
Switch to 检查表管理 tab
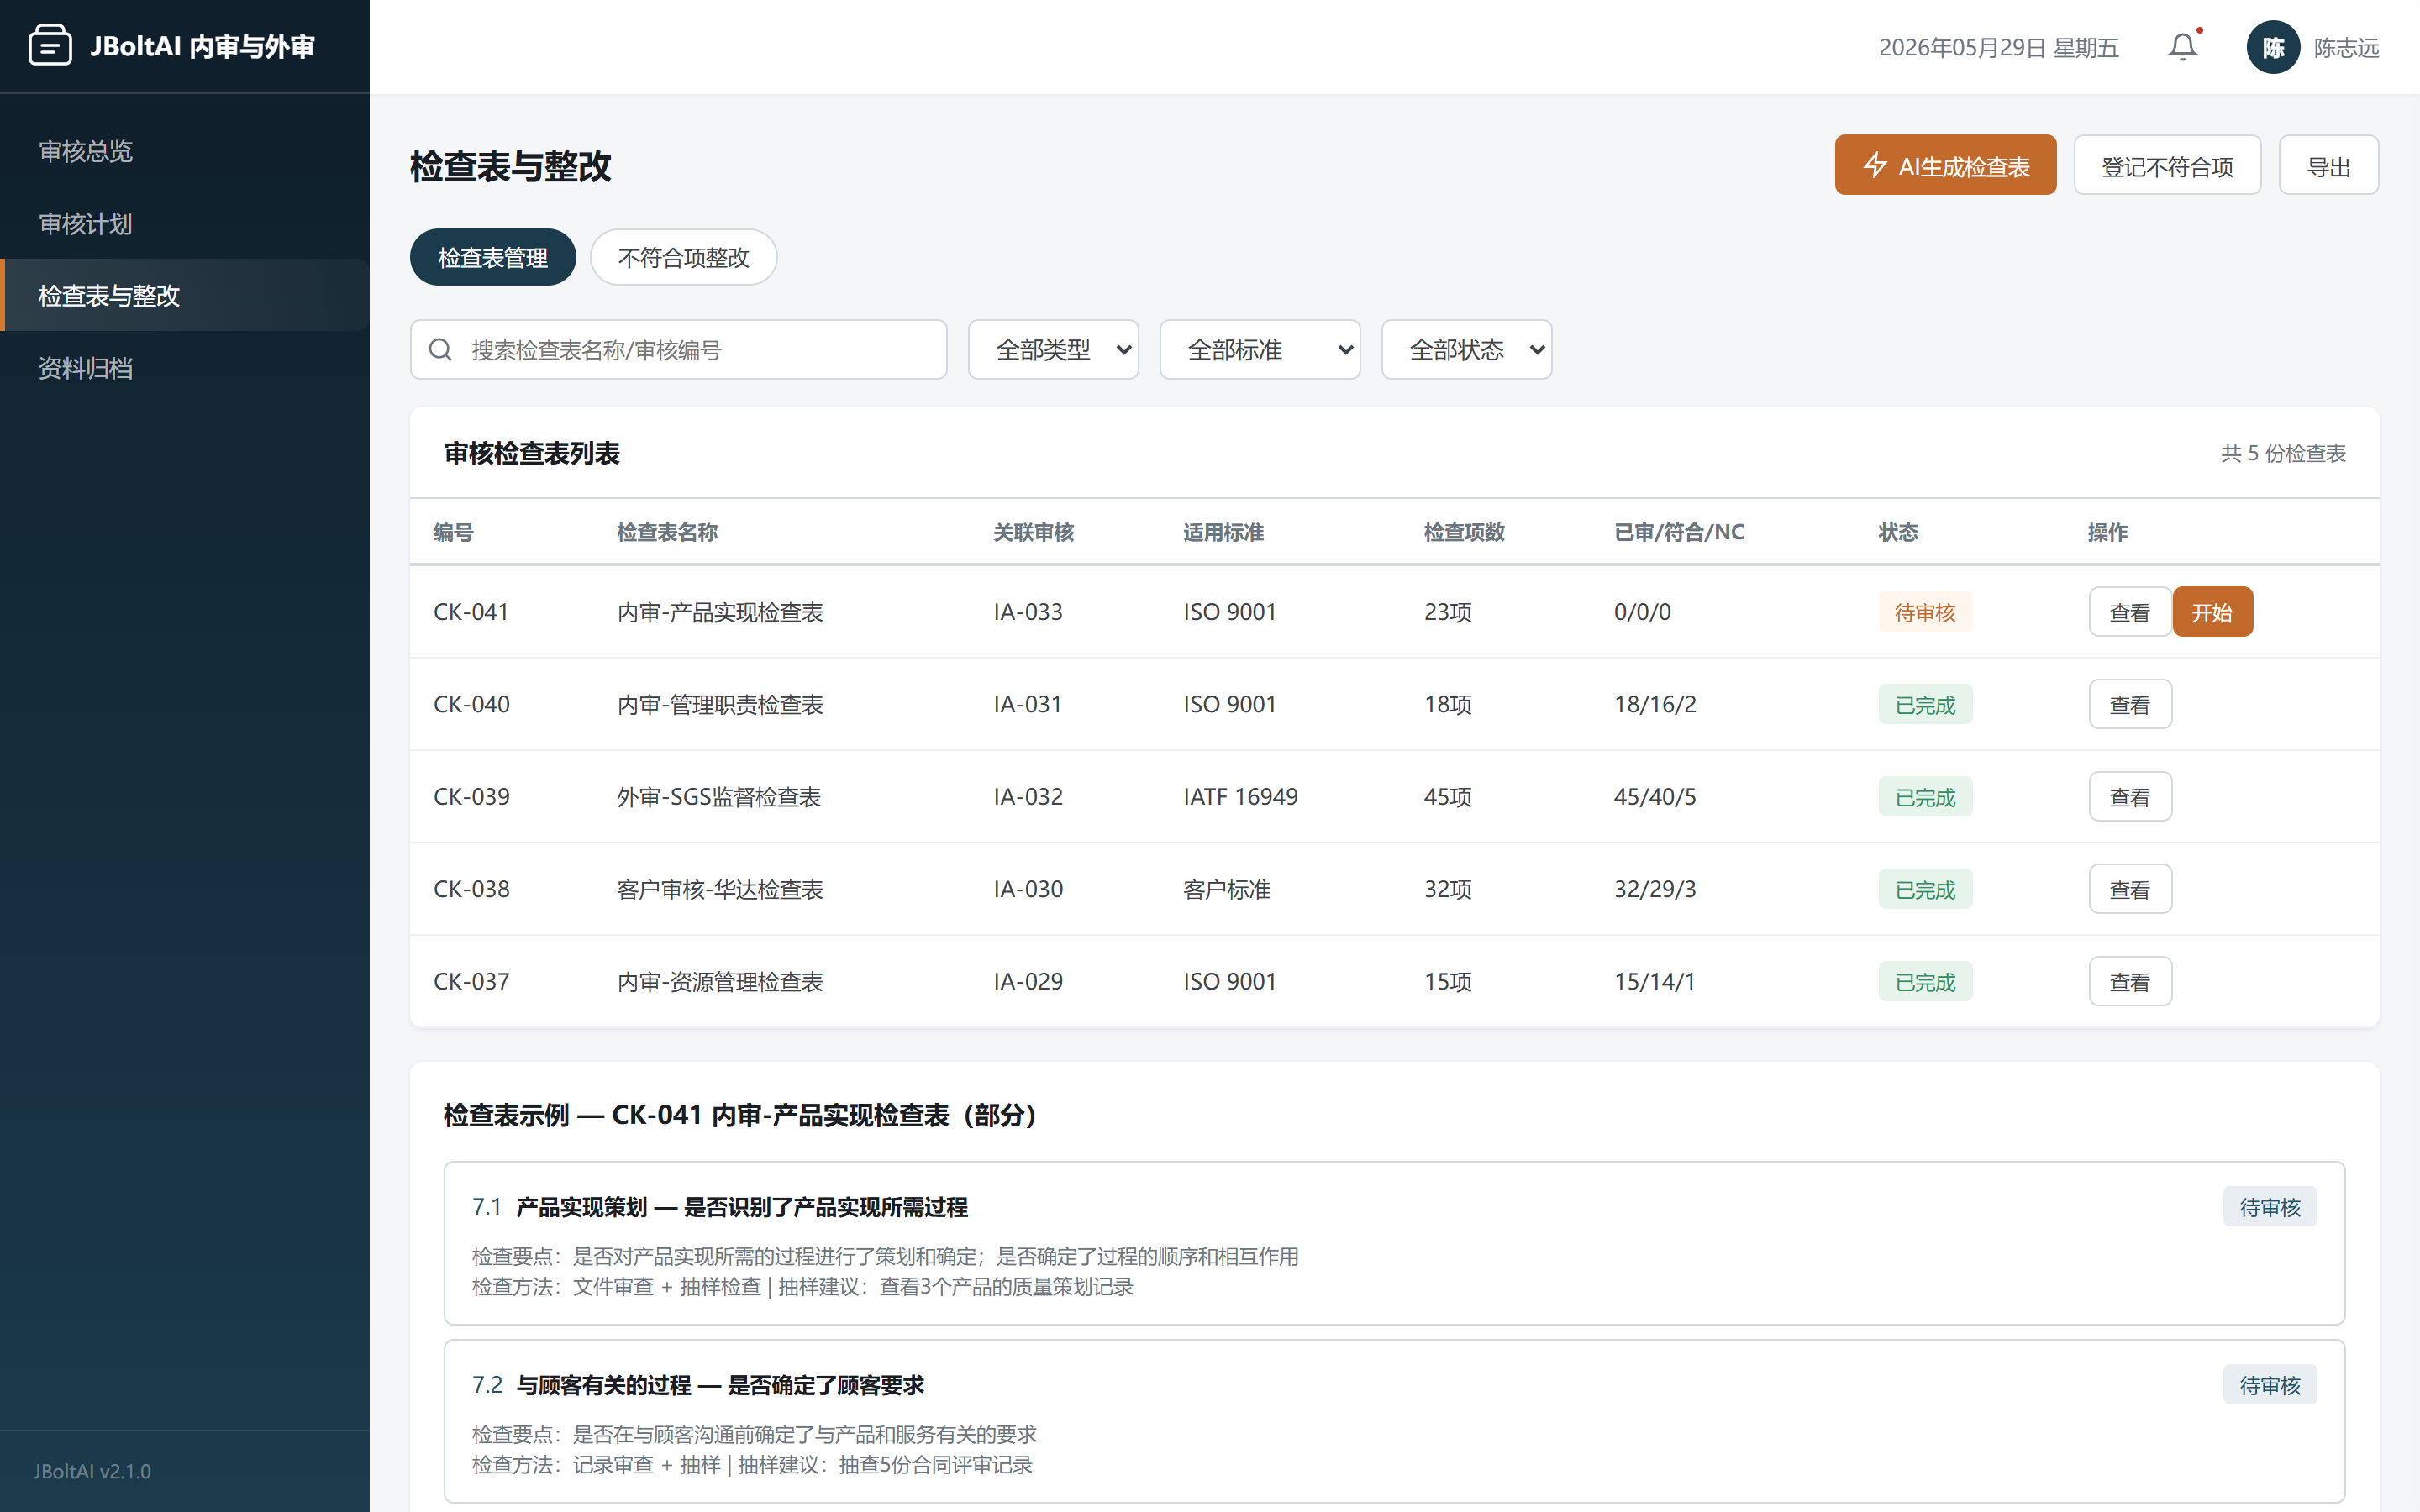pyautogui.click(x=493, y=258)
